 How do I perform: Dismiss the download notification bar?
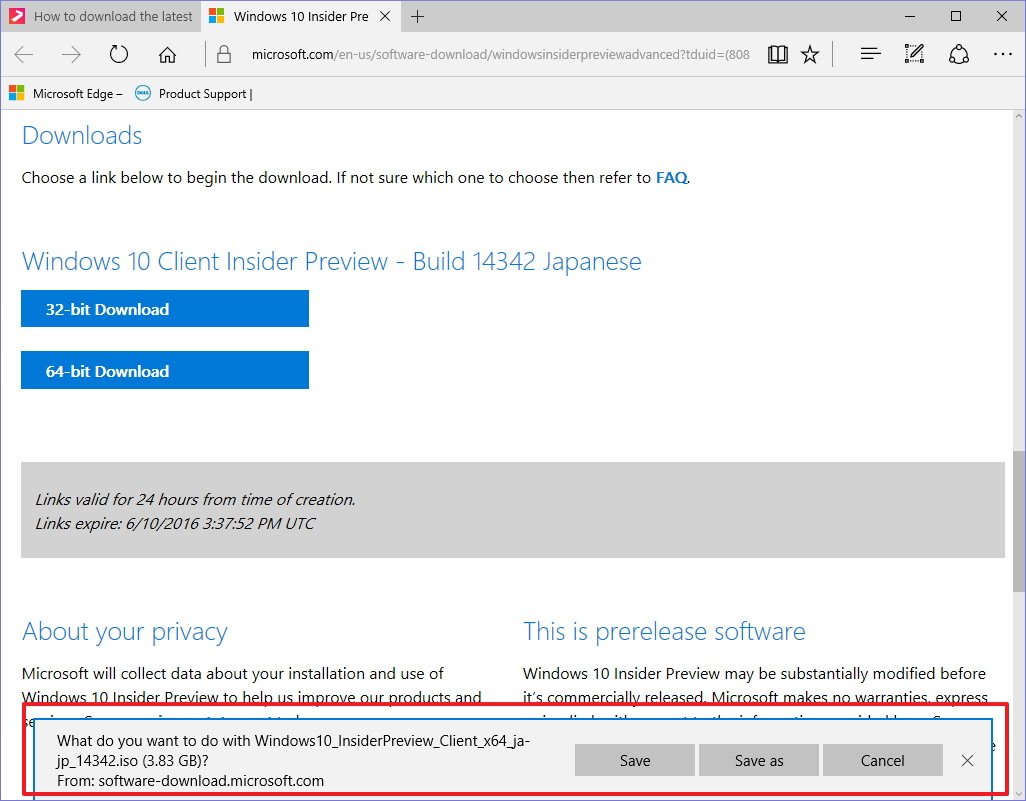pyautogui.click(x=967, y=760)
